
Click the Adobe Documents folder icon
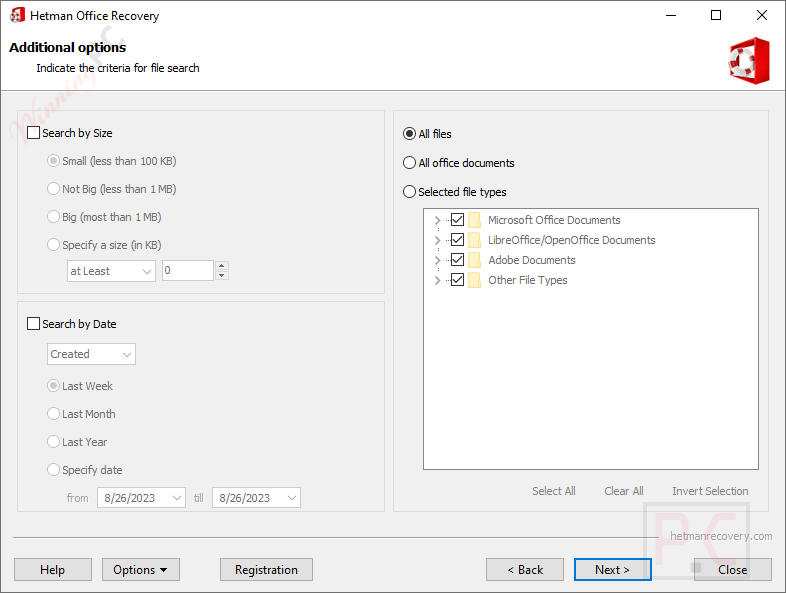pos(474,260)
